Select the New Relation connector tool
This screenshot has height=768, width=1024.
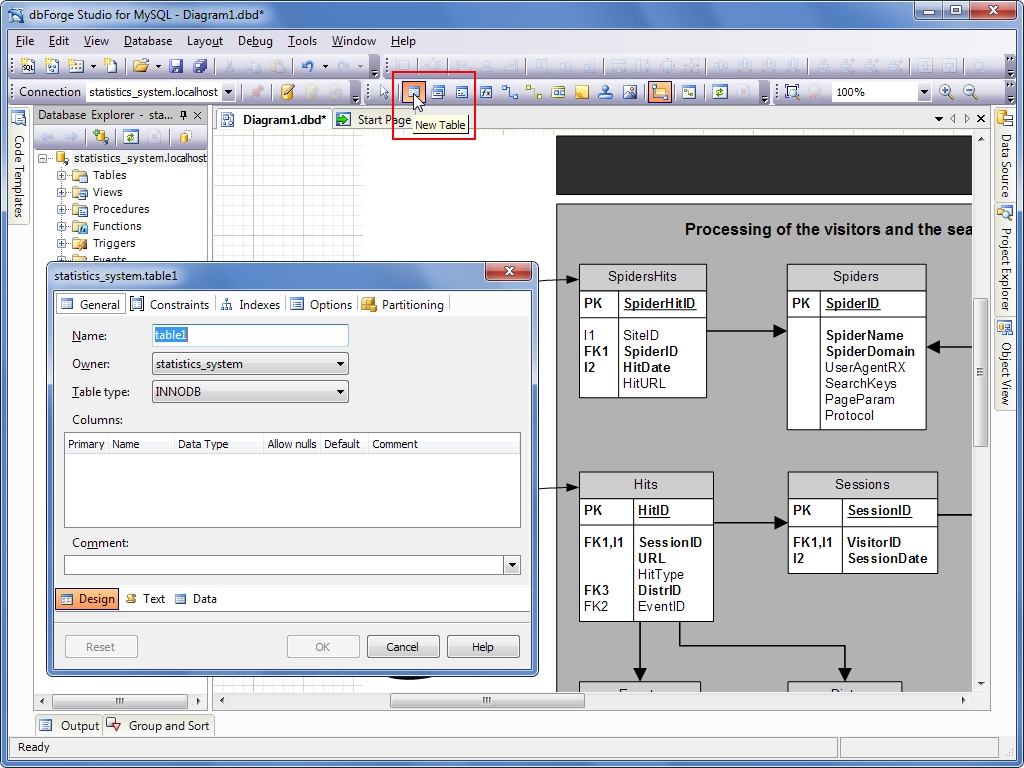pos(510,92)
